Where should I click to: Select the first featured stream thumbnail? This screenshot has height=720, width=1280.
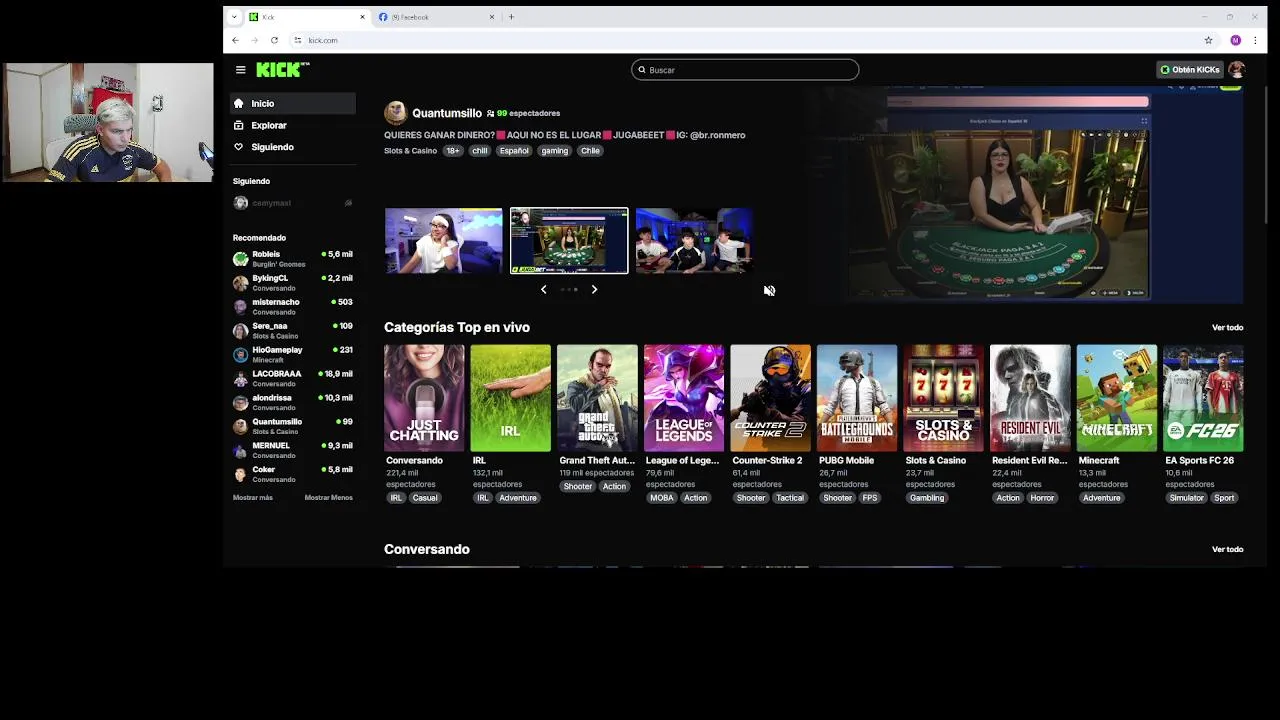(x=443, y=240)
